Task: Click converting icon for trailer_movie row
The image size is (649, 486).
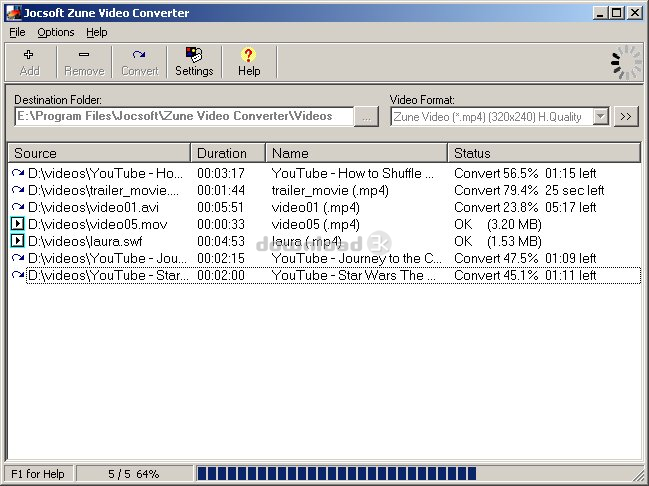Action: pos(17,190)
